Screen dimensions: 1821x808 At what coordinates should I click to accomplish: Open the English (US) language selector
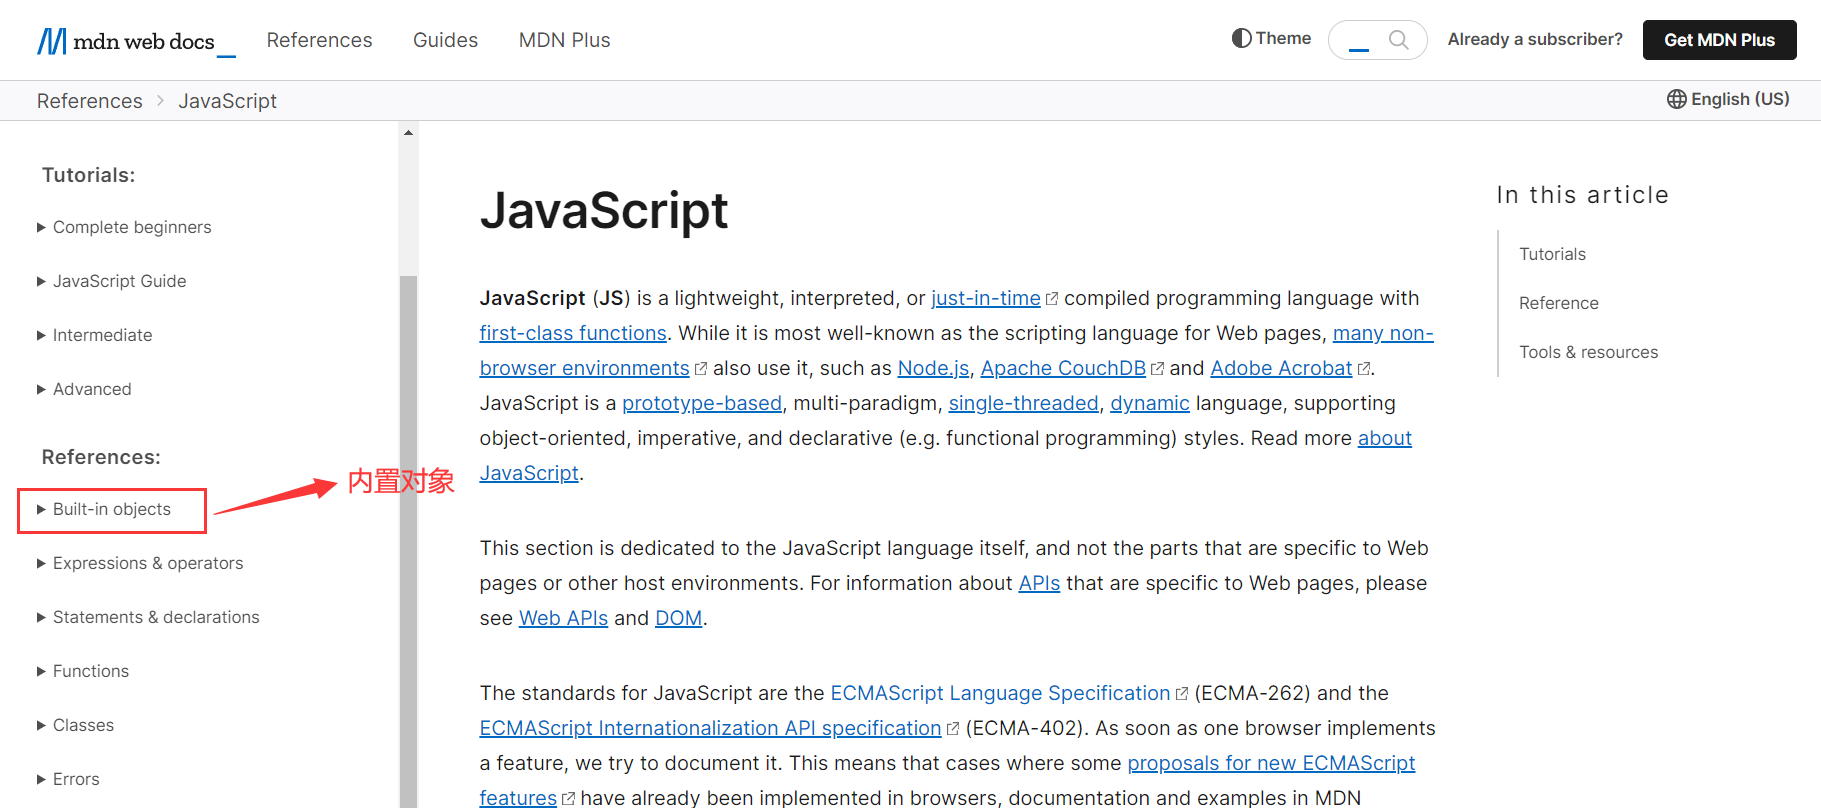(x=1728, y=99)
